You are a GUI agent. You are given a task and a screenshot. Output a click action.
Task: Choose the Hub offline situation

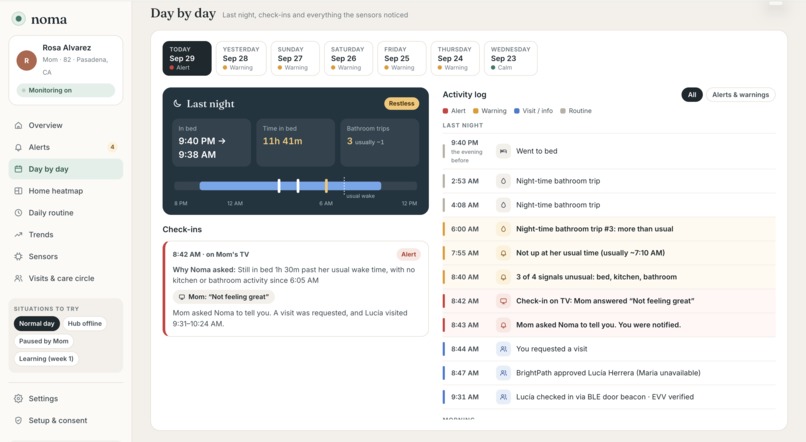(x=85, y=324)
